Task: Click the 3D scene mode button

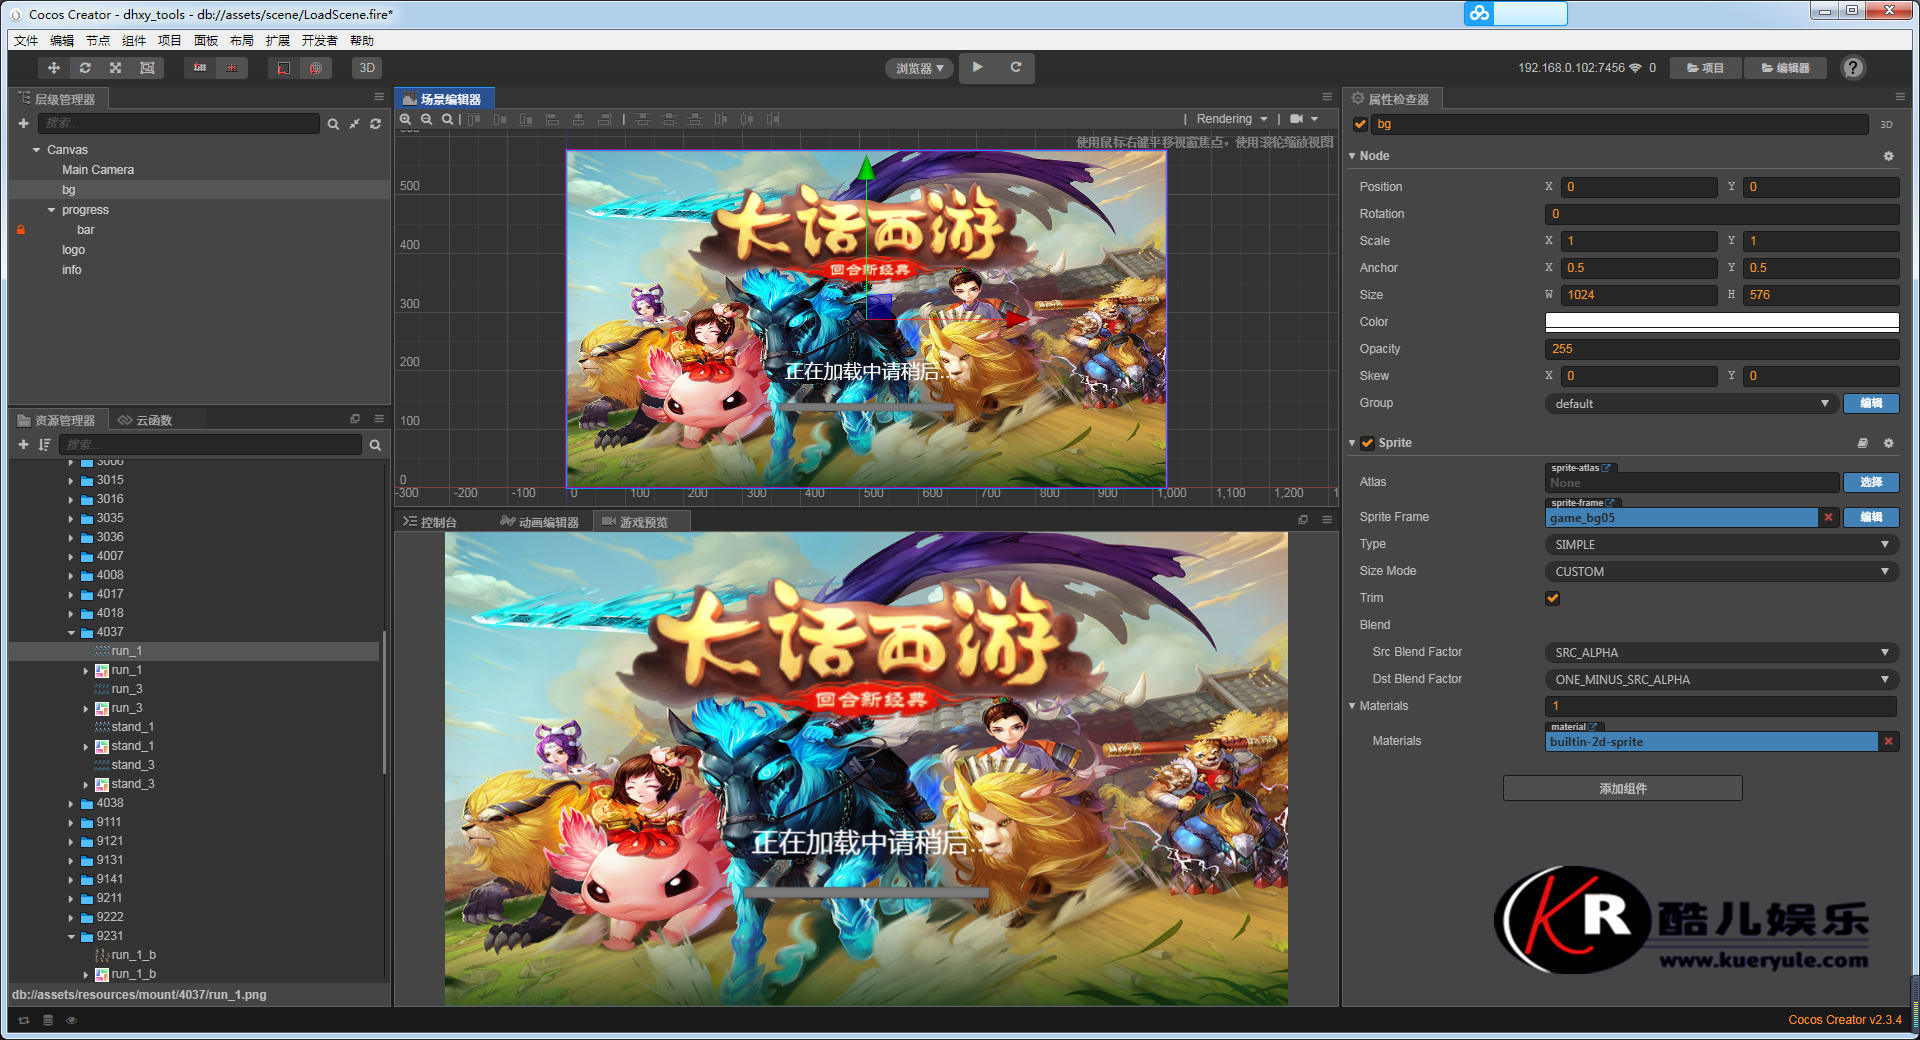Action: pyautogui.click(x=367, y=68)
